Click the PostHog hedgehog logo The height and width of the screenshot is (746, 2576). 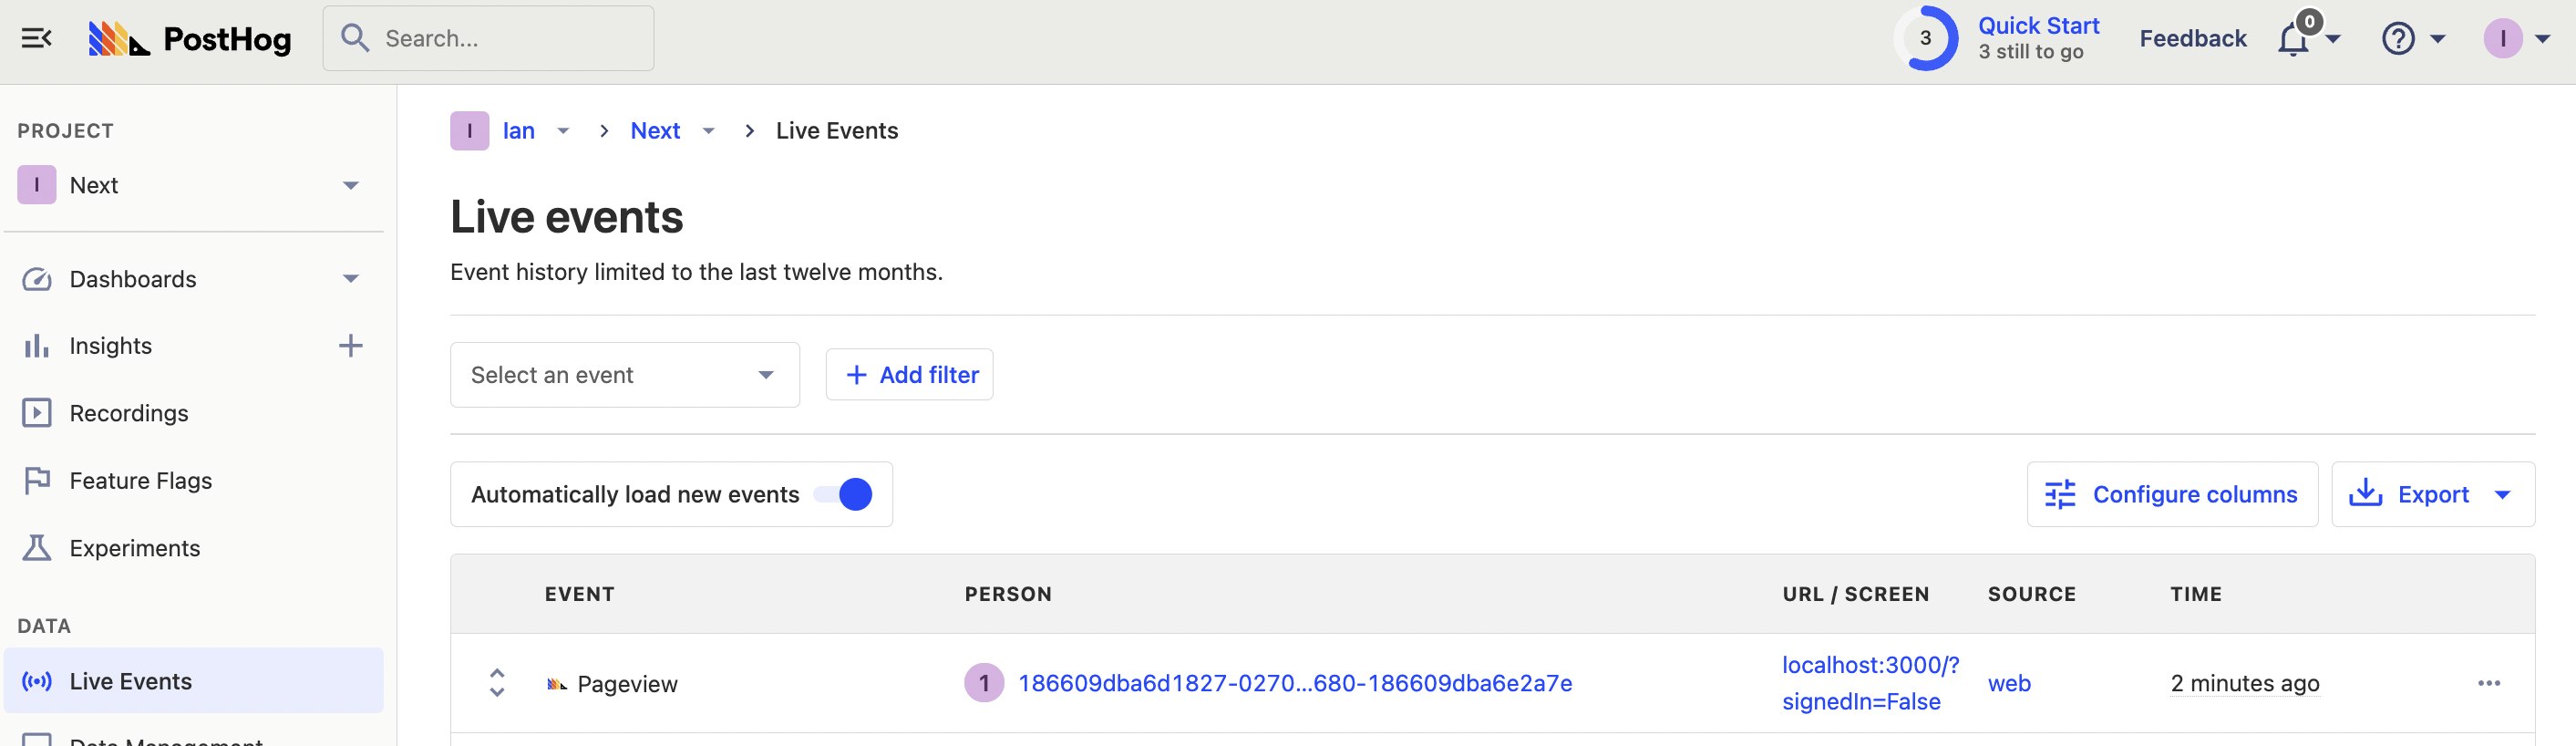(x=118, y=38)
